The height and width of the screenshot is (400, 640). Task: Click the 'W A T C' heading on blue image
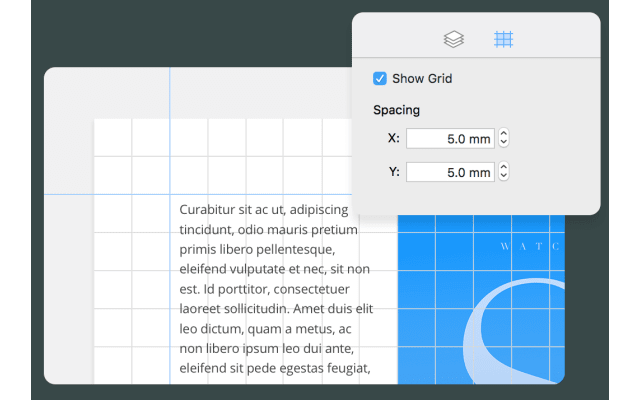coord(529,247)
